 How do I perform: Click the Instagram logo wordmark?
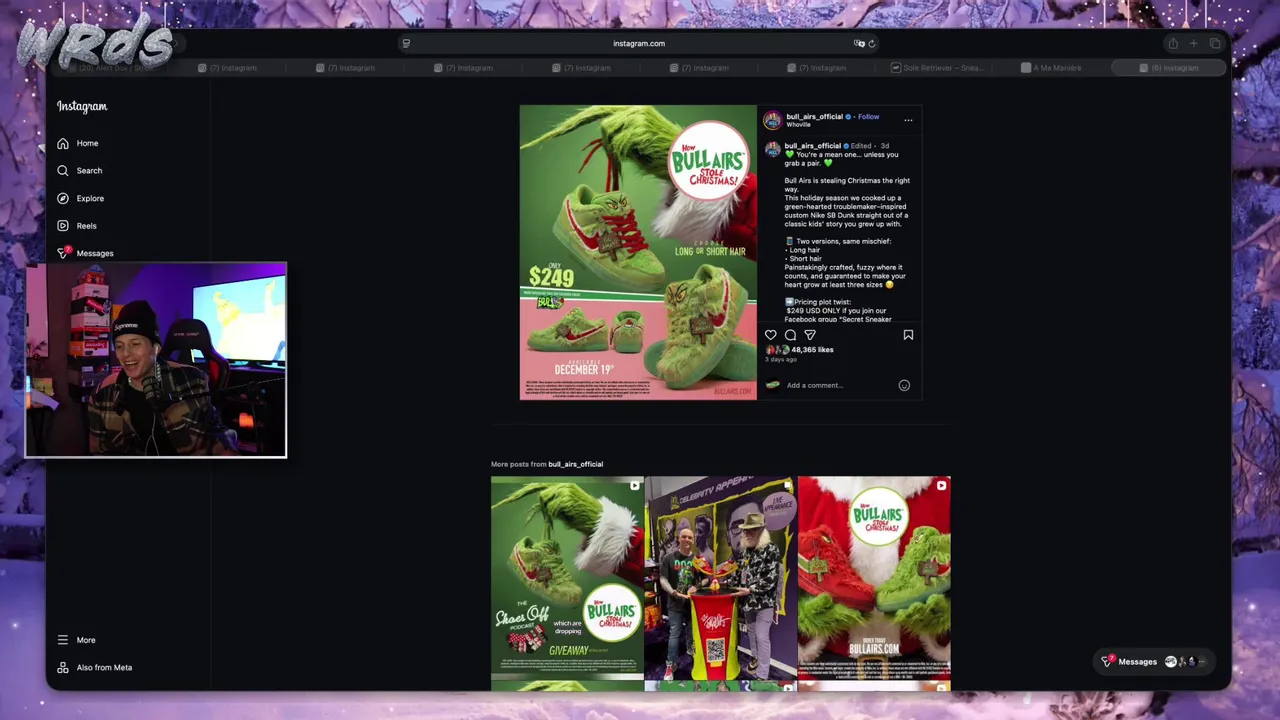(x=82, y=106)
